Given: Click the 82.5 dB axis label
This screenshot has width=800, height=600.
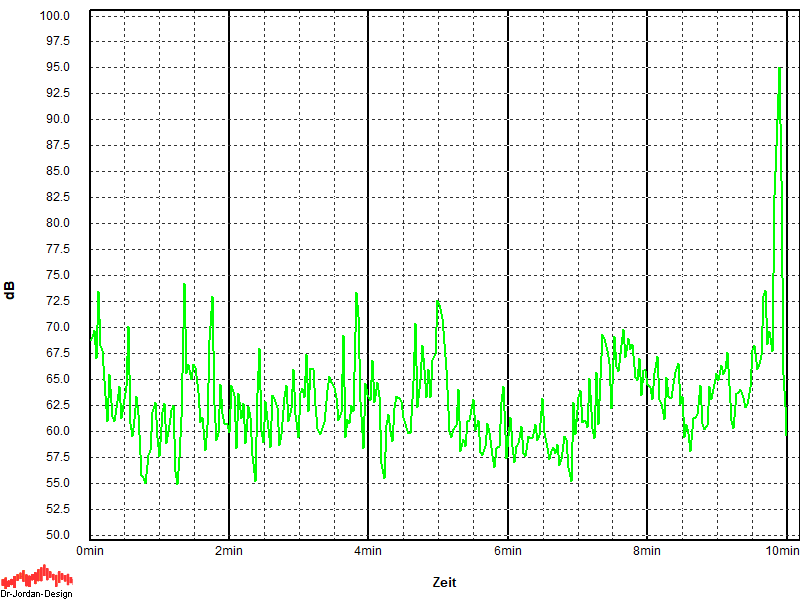Looking at the screenshot, I should coord(56,197).
